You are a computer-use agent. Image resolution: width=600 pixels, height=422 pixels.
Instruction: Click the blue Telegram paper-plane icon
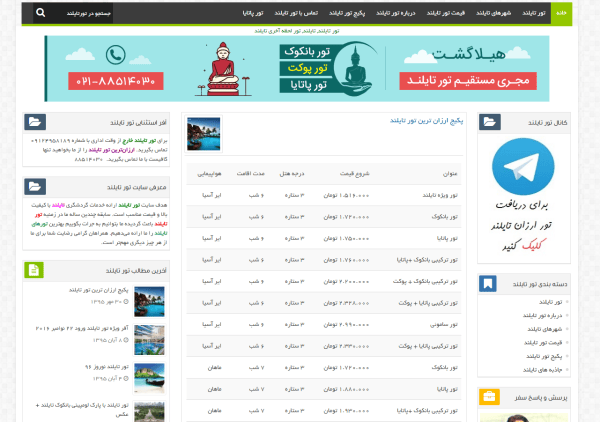[523, 167]
